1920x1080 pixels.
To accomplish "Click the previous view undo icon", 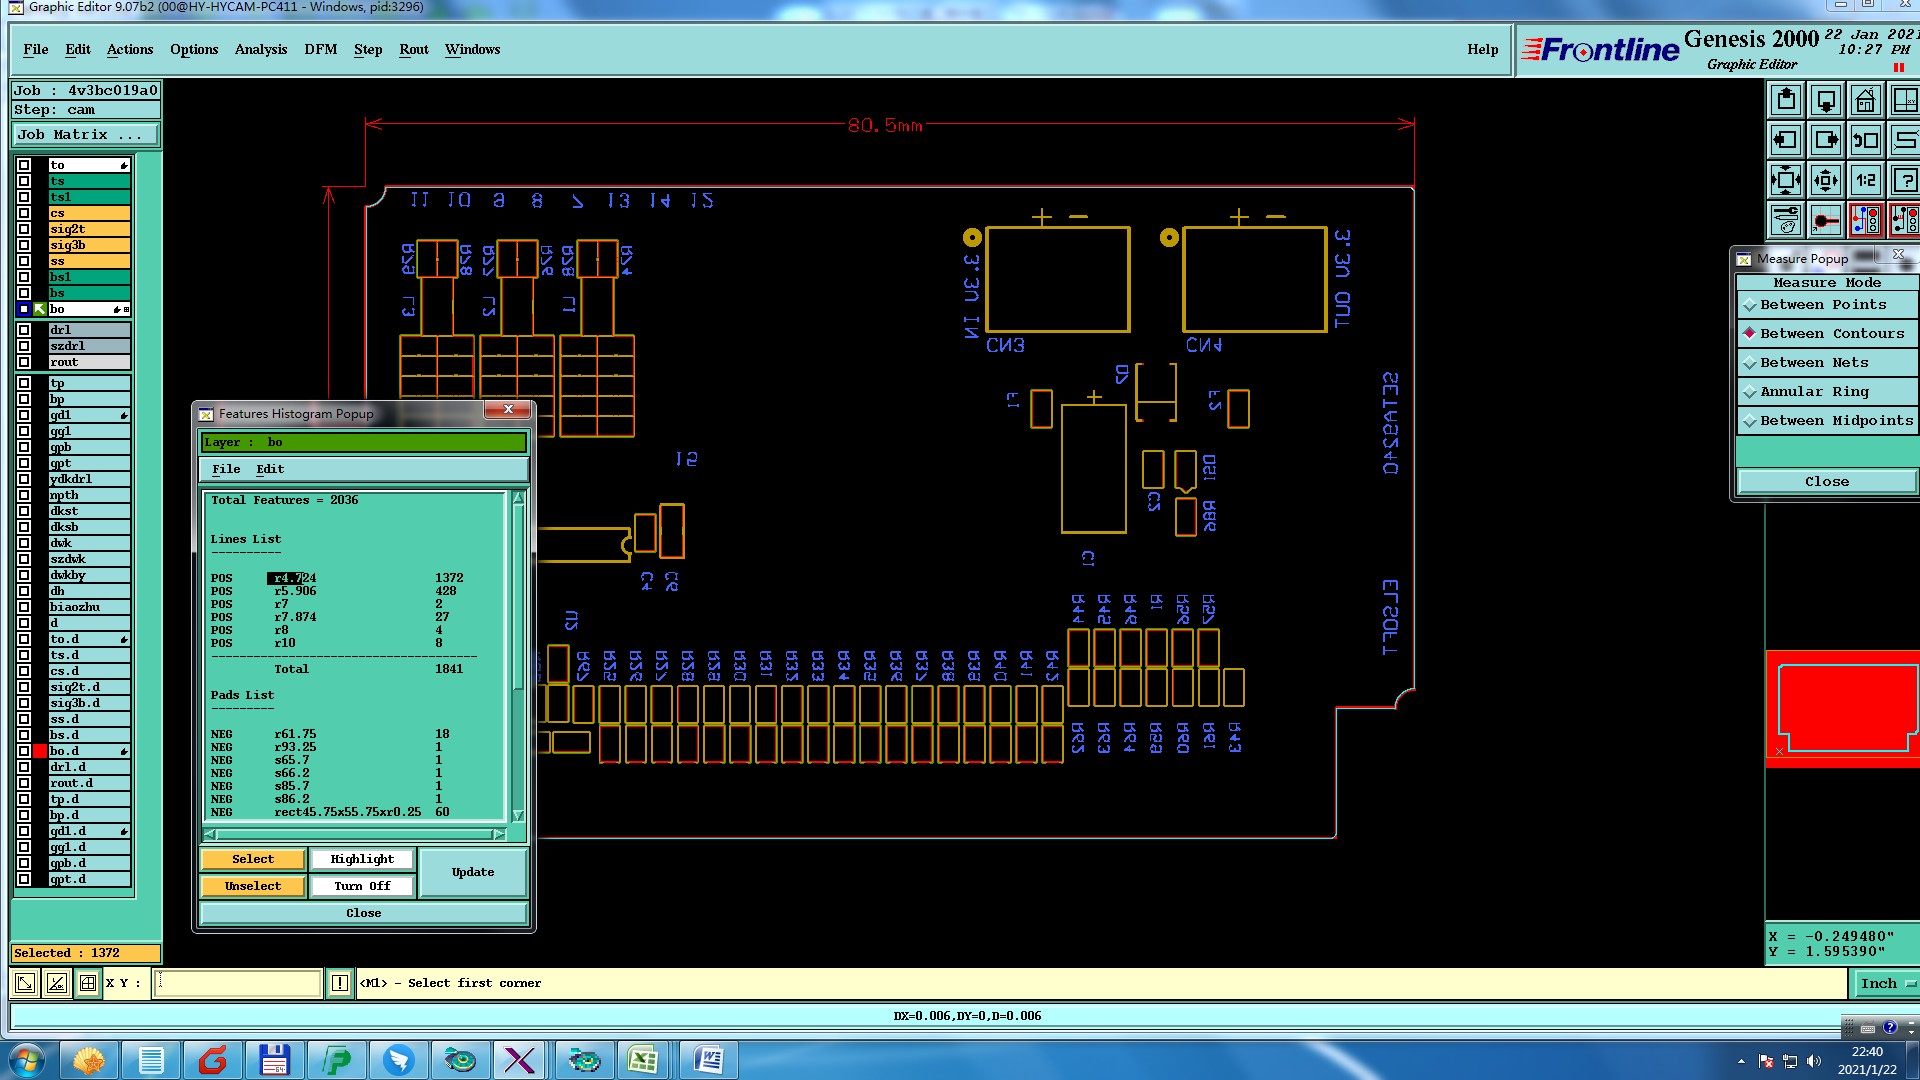I will pos(1866,141).
